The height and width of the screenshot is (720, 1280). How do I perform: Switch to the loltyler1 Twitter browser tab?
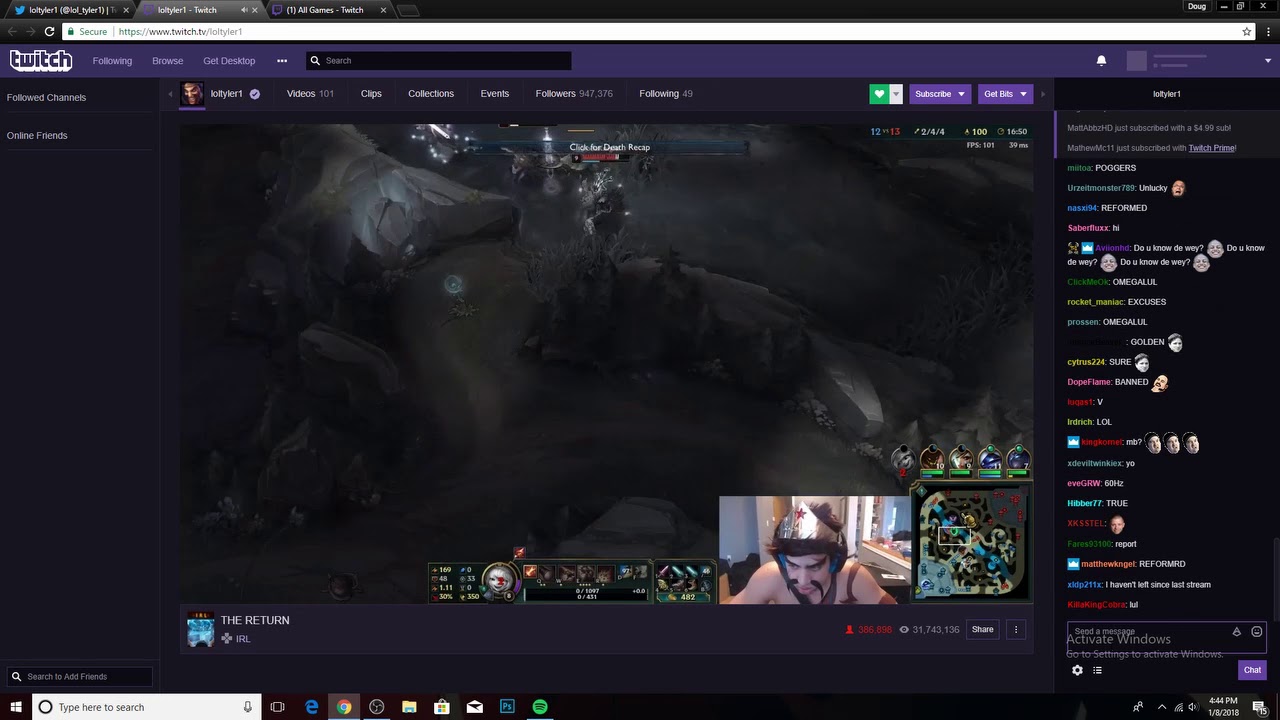point(70,10)
